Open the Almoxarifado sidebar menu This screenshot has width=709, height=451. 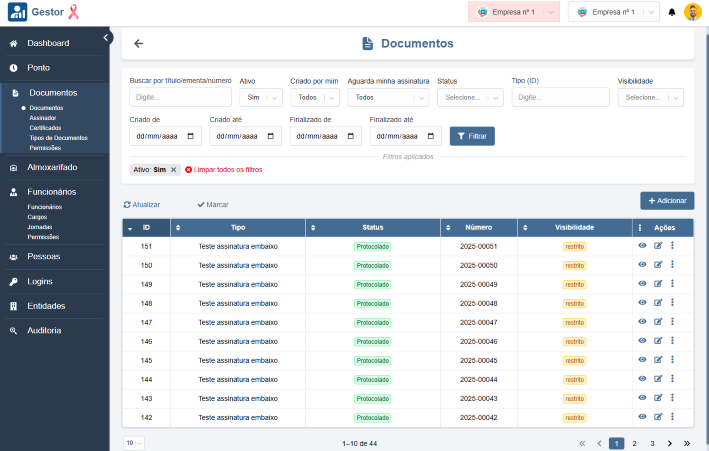coord(51,167)
